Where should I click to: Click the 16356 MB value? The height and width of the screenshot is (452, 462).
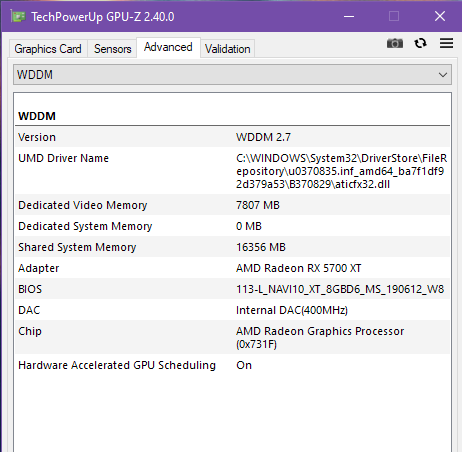(x=261, y=247)
